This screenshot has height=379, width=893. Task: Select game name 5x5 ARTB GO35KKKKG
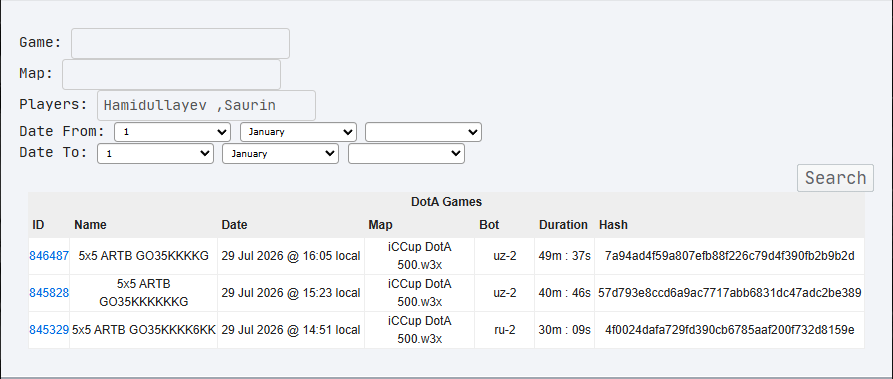[x=144, y=256]
